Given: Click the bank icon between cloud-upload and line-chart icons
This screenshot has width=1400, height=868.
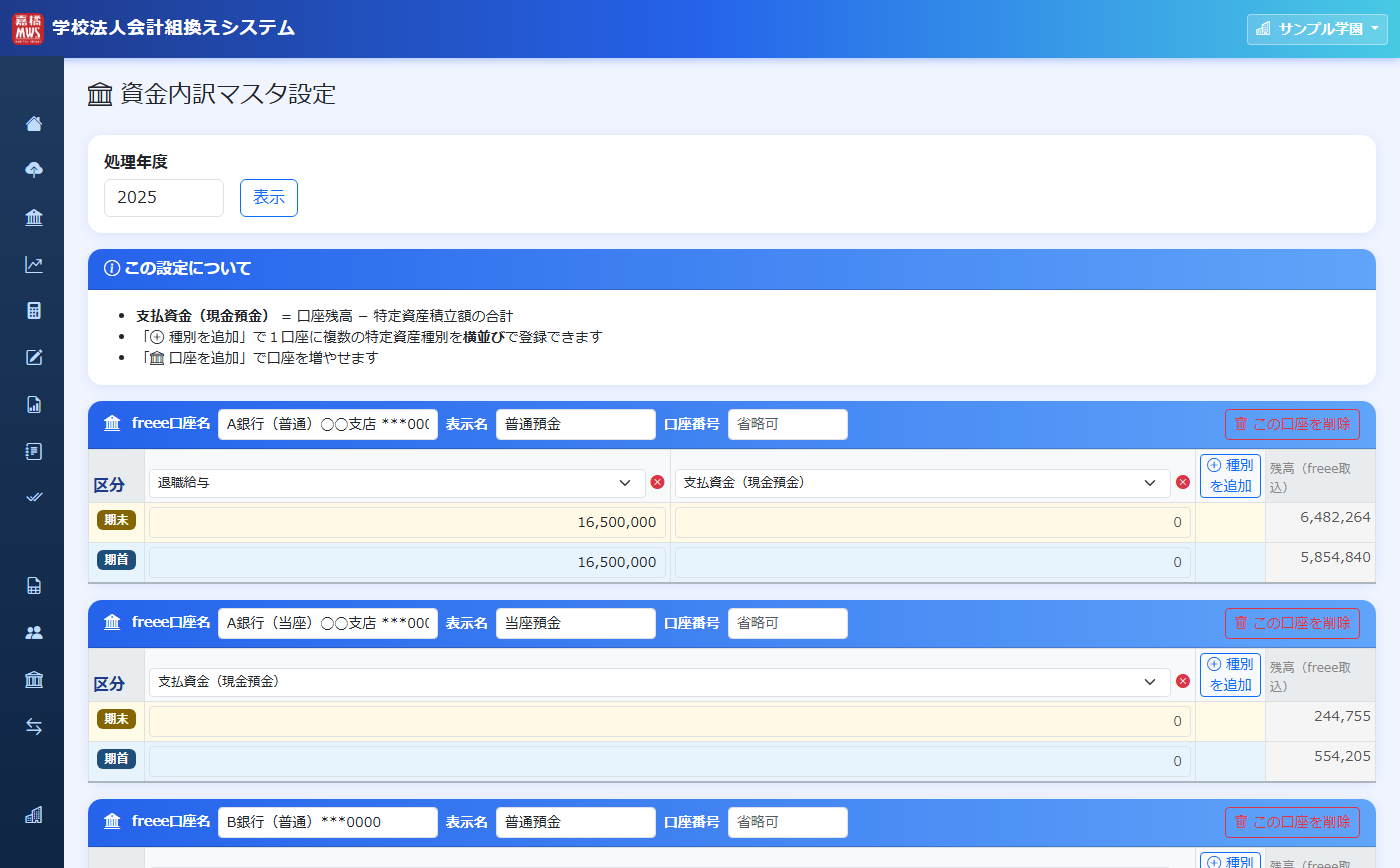Looking at the screenshot, I should pyautogui.click(x=34, y=218).
